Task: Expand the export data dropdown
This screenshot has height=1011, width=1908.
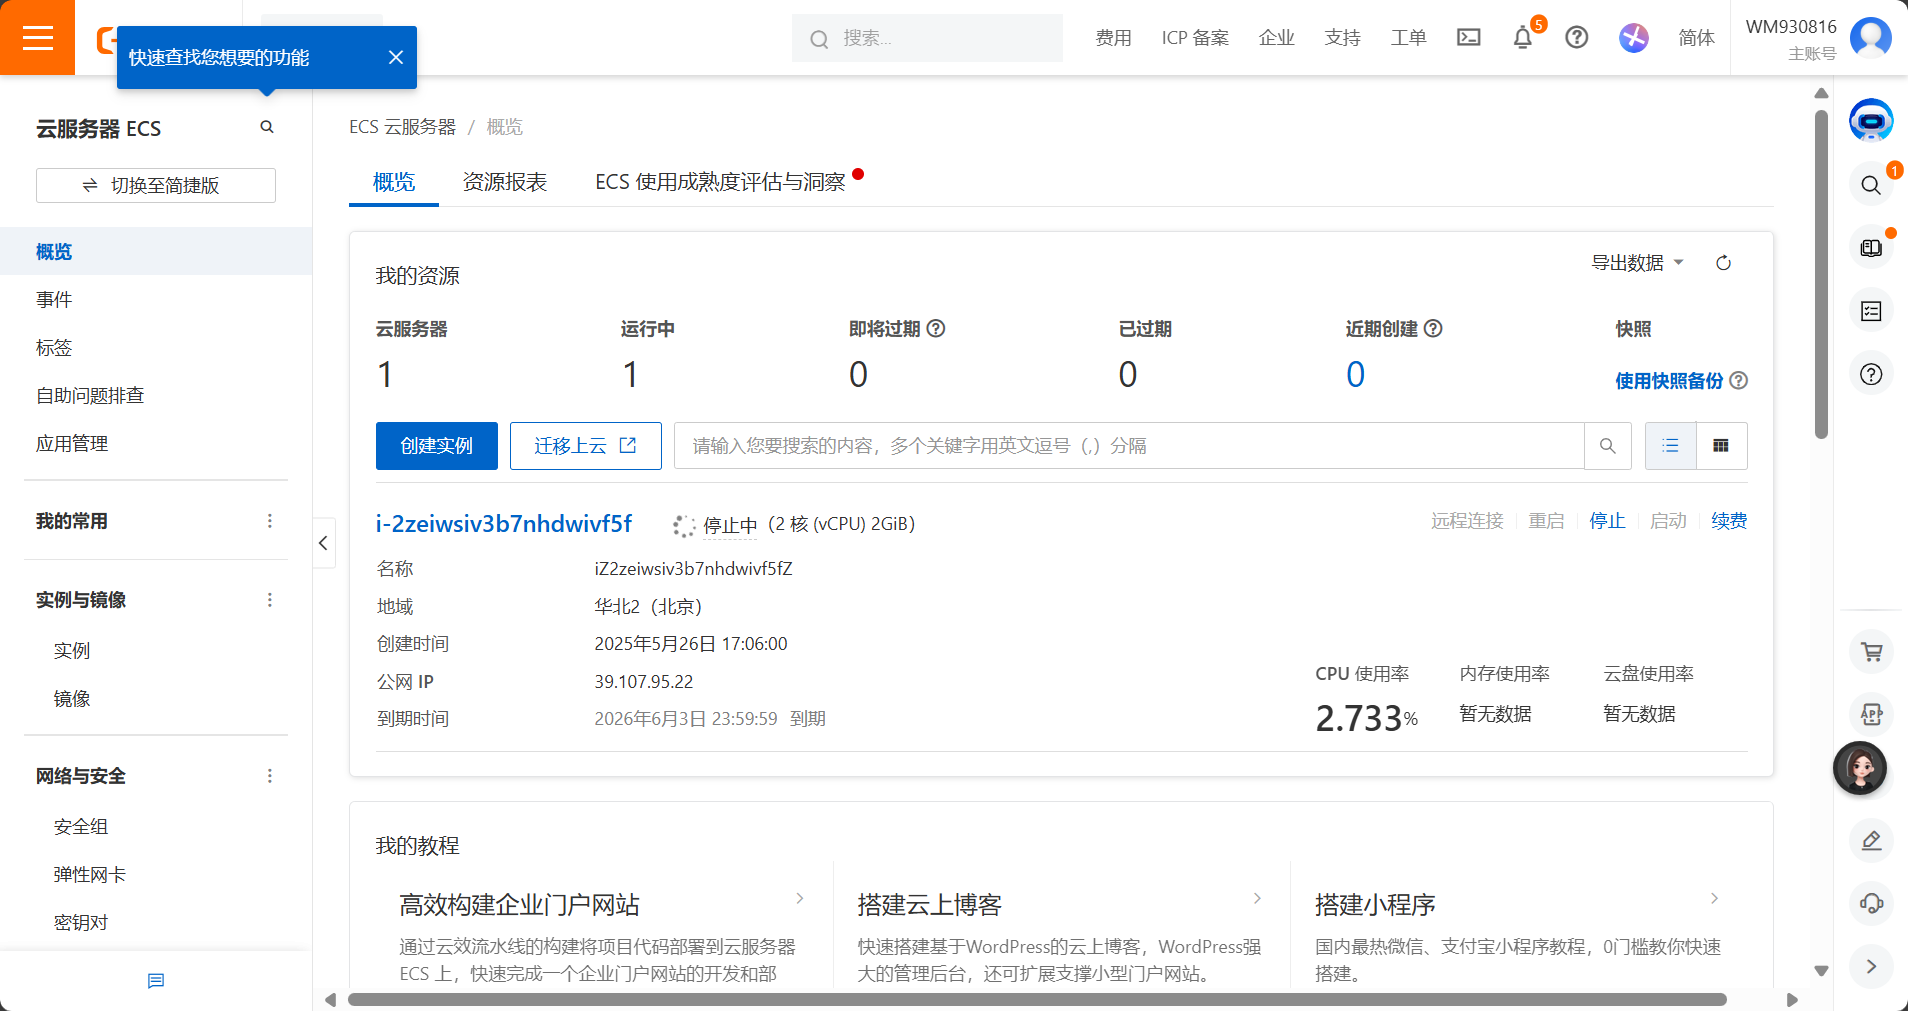Action: (1637, 263)
